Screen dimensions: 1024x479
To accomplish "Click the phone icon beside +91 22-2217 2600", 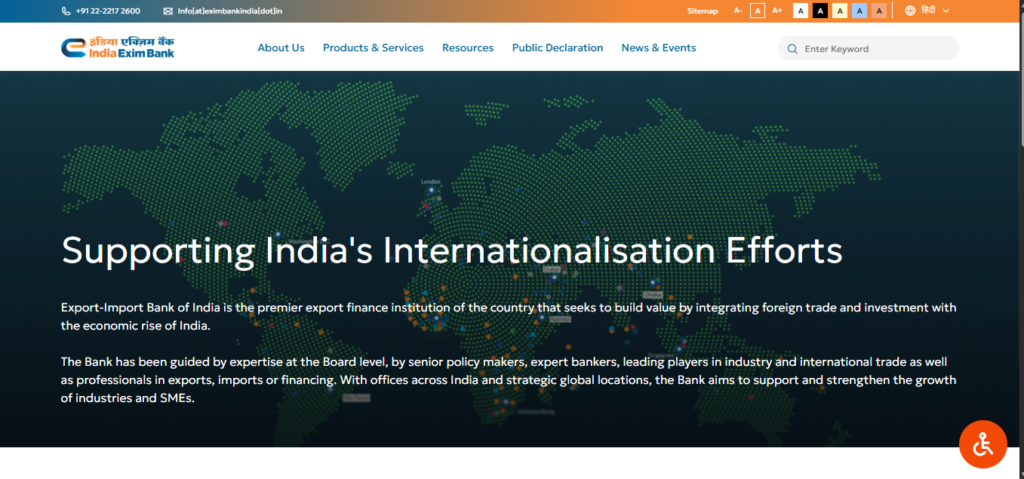I will 66,11.
